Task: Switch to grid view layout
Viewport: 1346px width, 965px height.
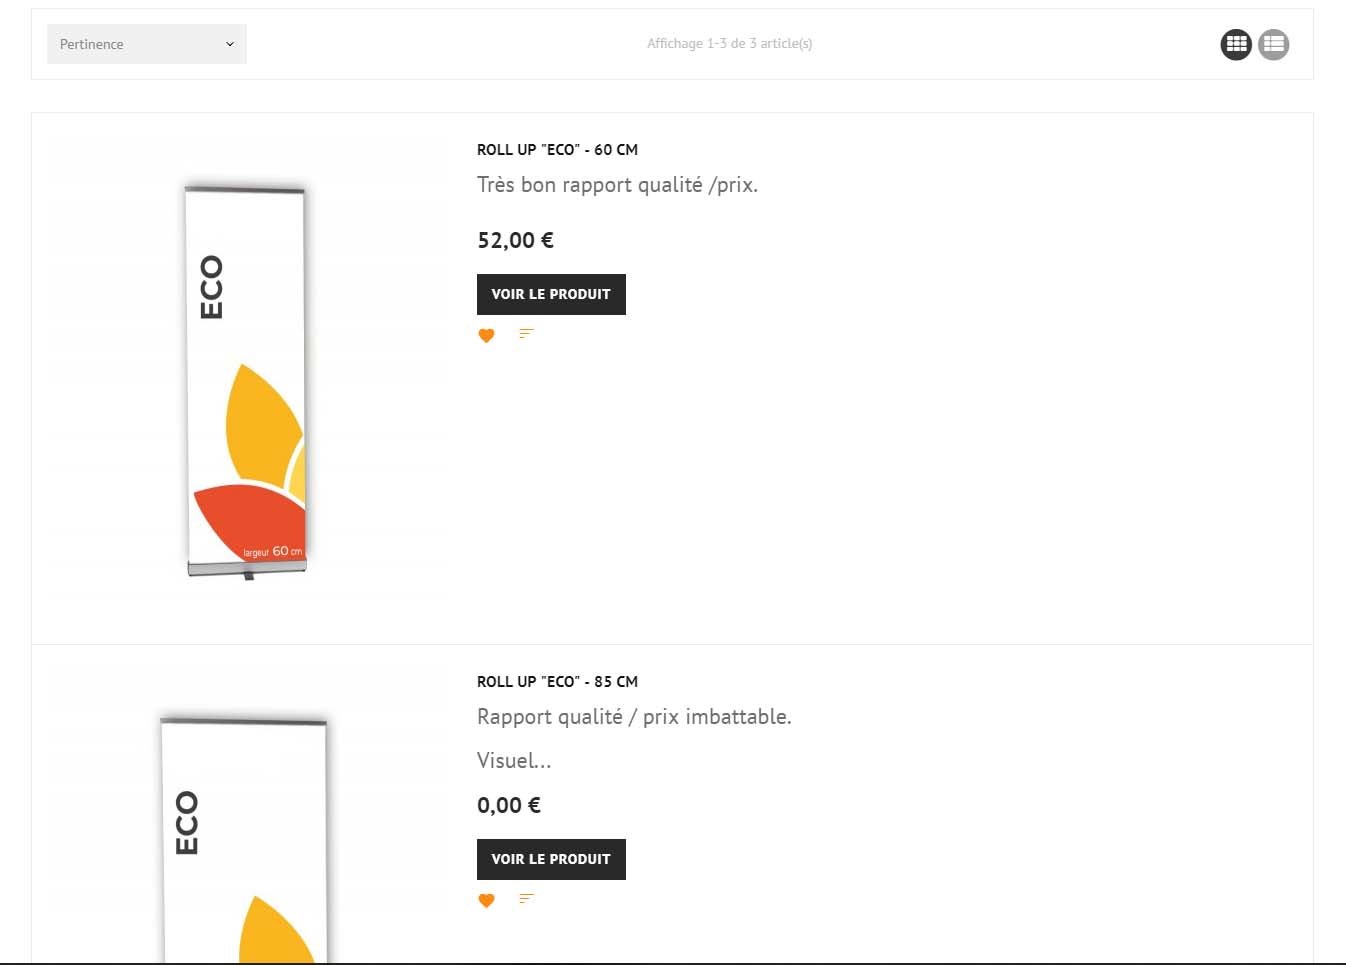Action: [x=1236, y=44]
